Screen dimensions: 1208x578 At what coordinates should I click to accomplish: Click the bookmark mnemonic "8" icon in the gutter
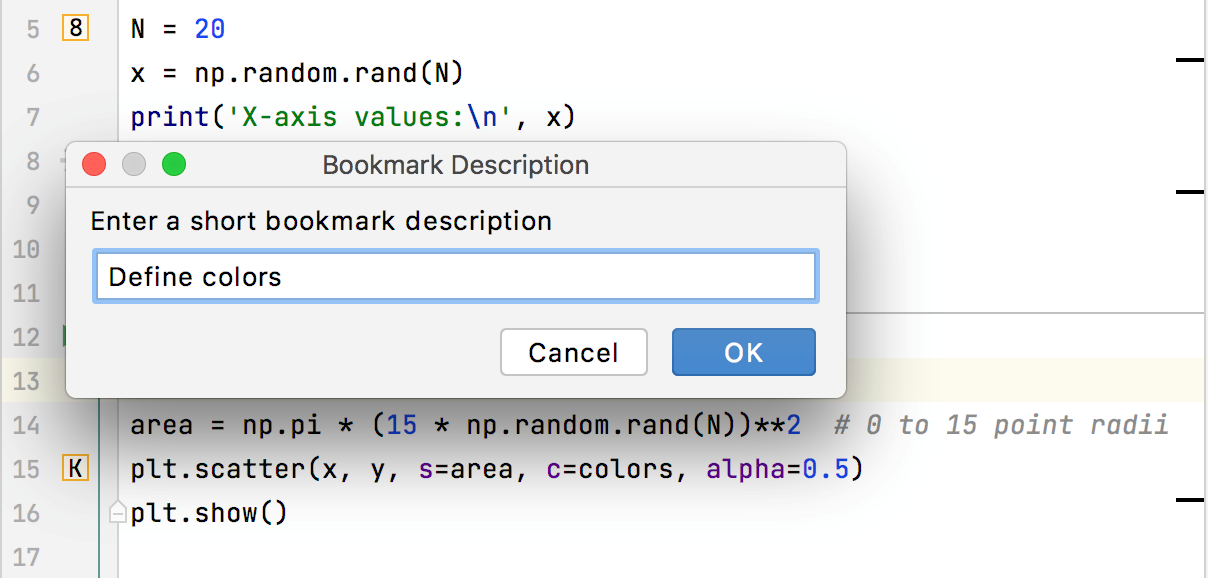(73, 29)
